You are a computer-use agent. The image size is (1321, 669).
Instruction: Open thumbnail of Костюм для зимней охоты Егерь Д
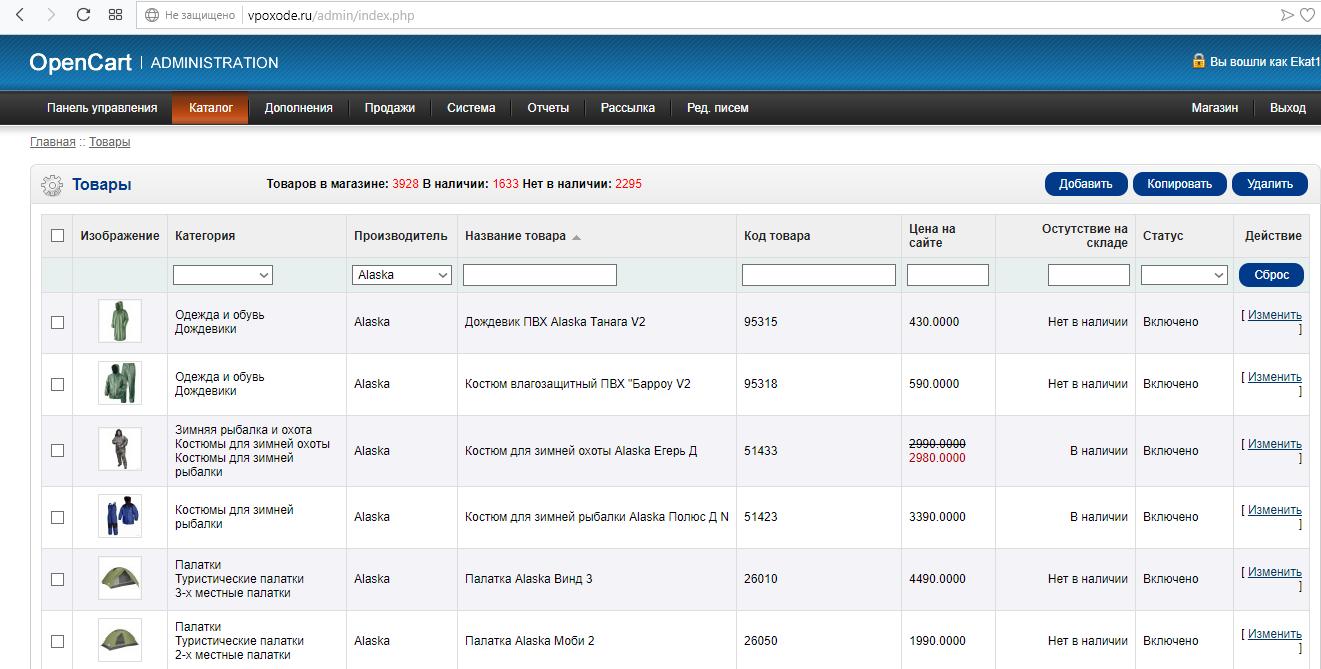(120, 450)
